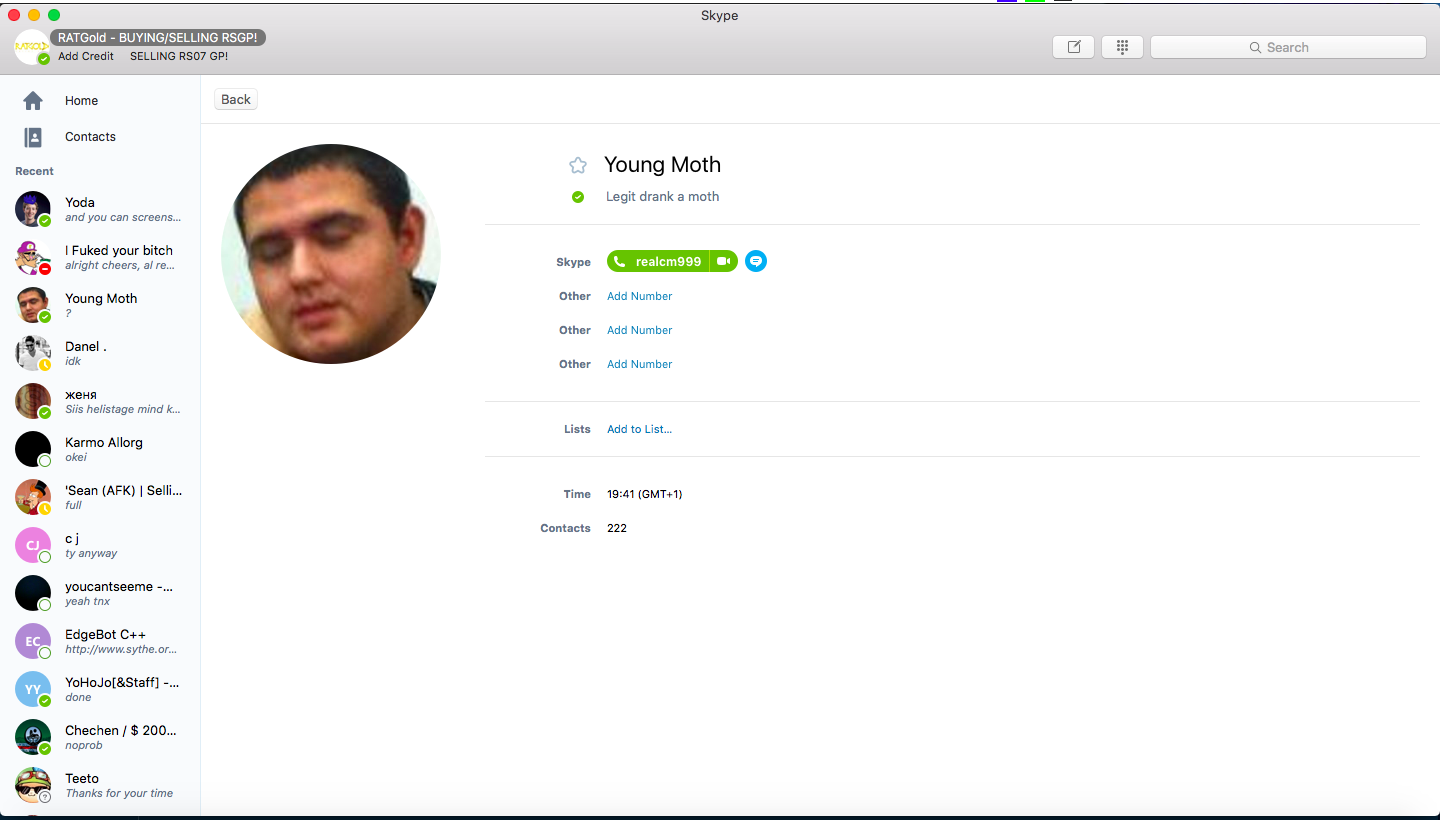Call realcm999 using the green phone button
This screenshot has width=1440, height=820.
pos(658,261)
